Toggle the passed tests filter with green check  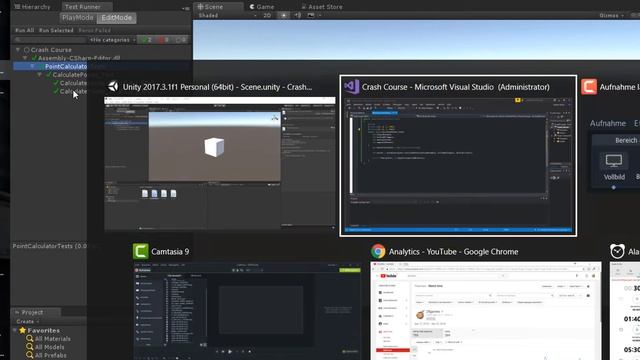coord(147,40)
